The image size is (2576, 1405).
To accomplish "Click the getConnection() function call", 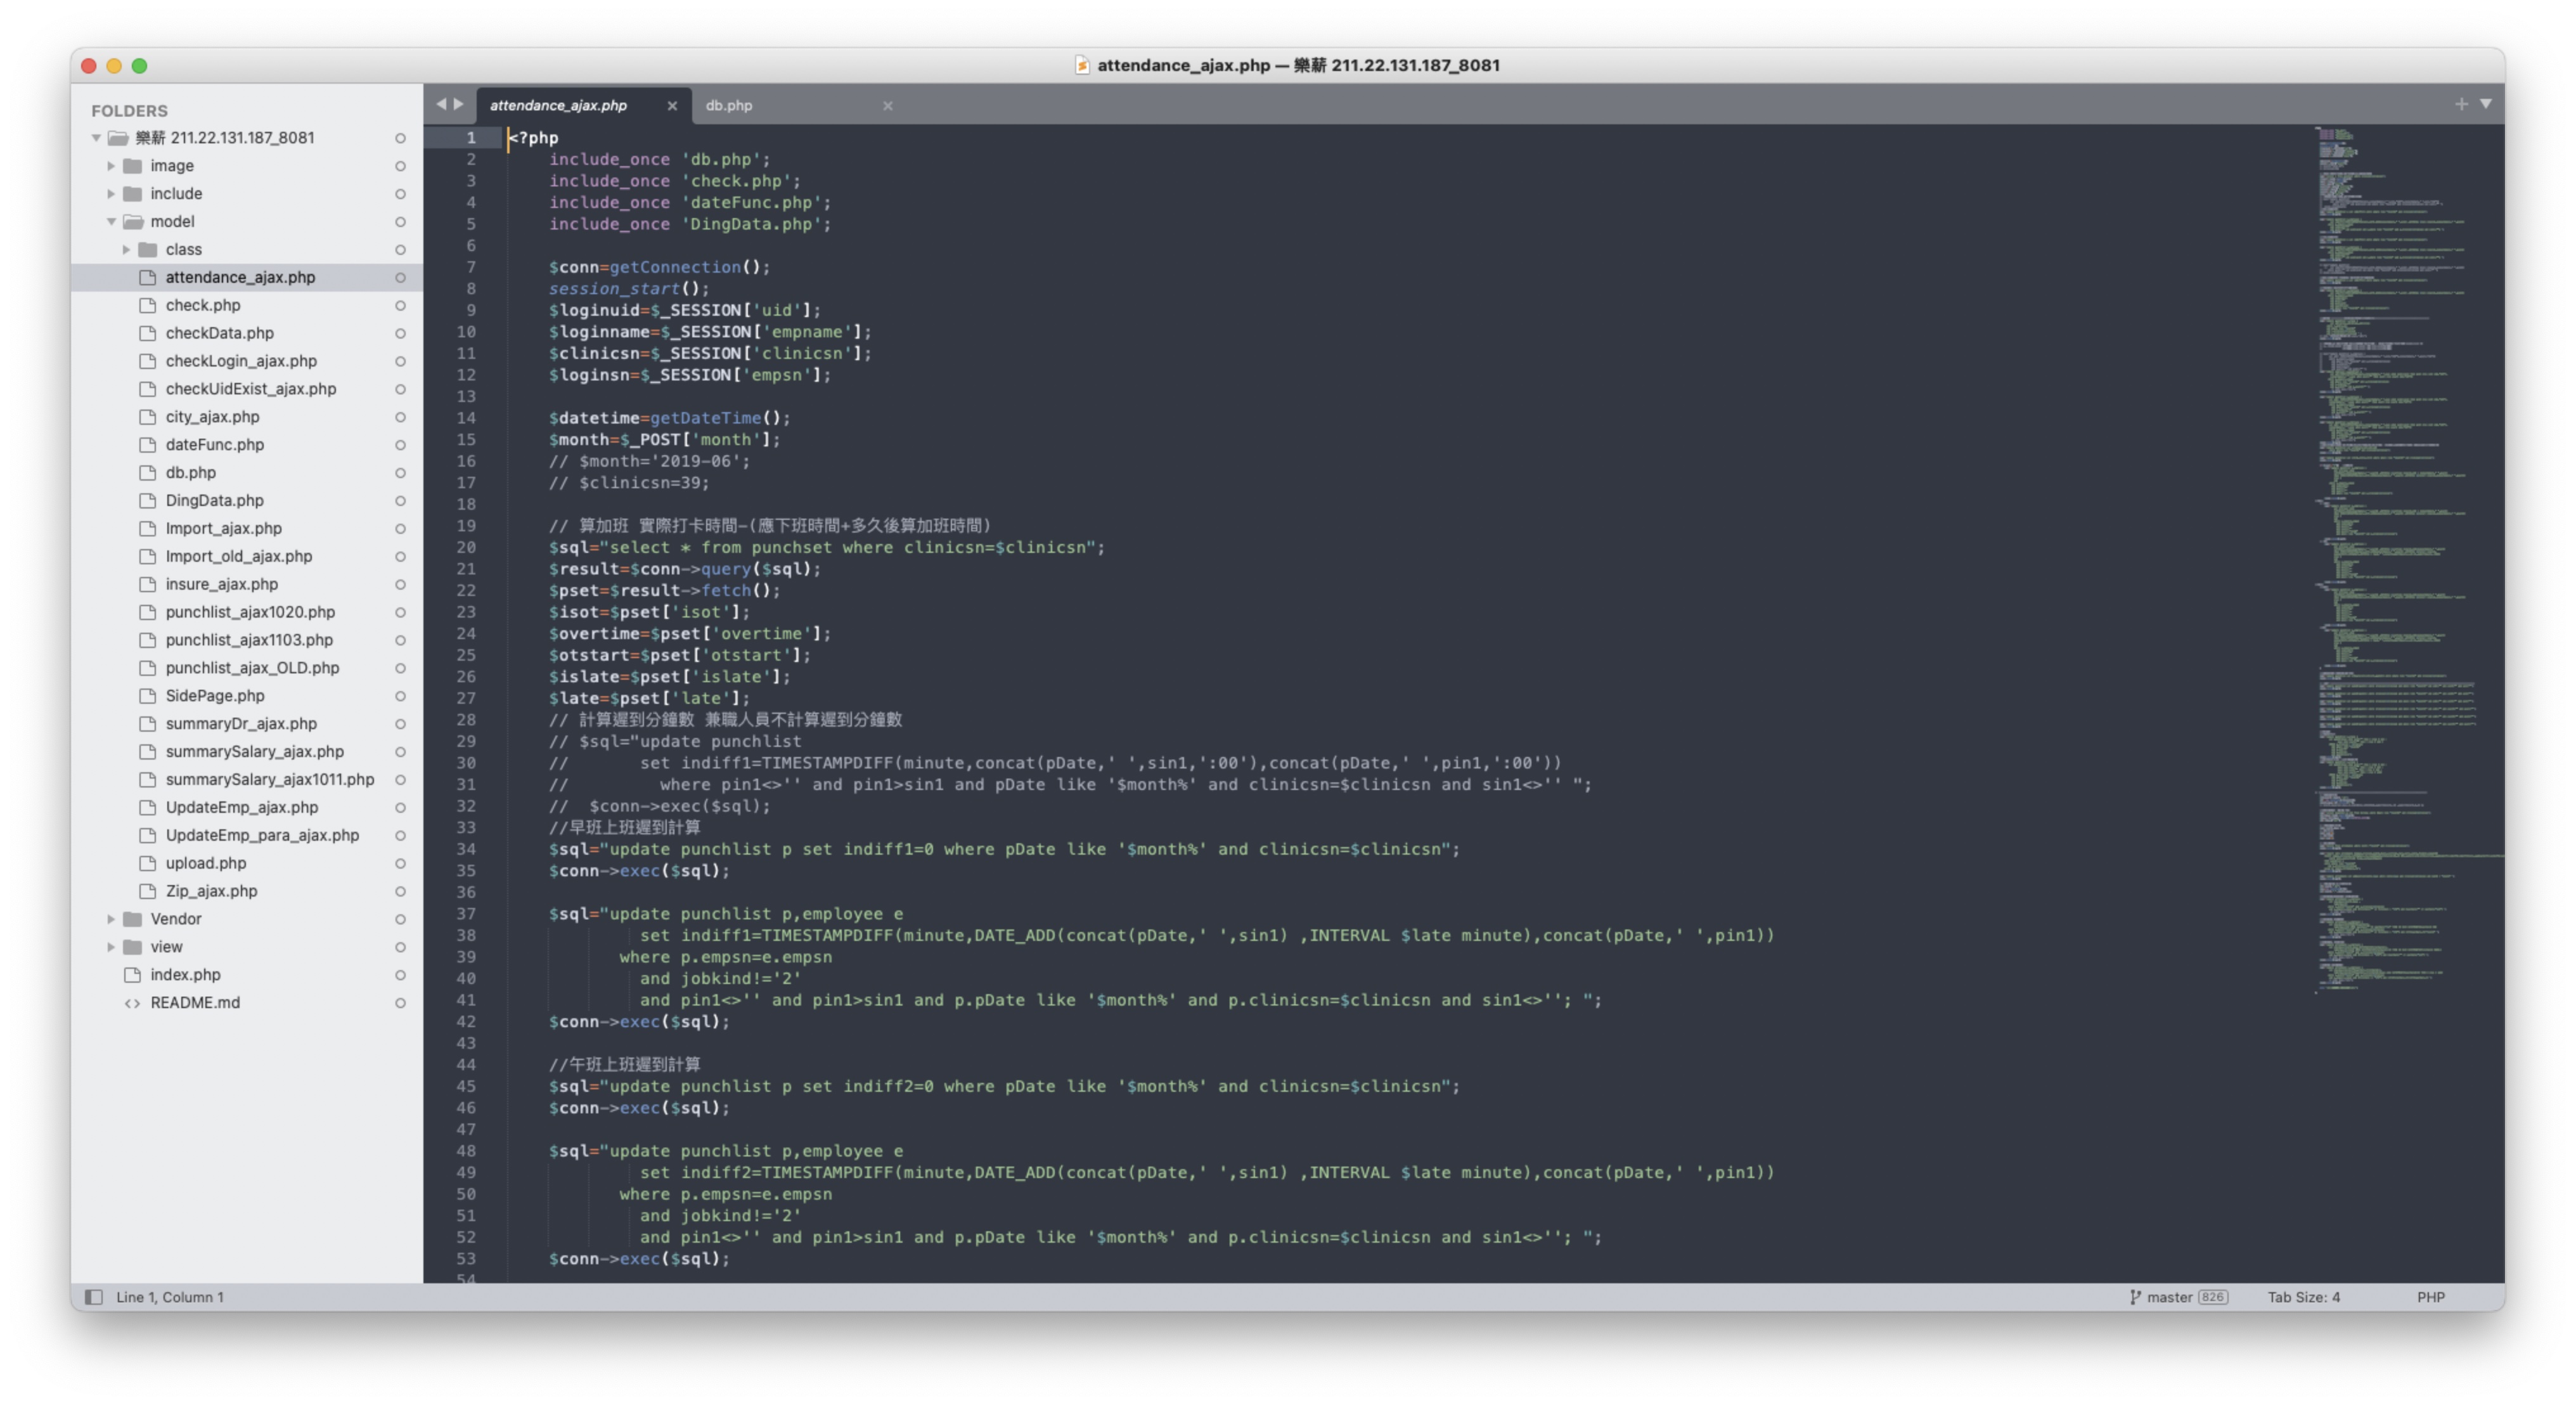I will [689, 267].
